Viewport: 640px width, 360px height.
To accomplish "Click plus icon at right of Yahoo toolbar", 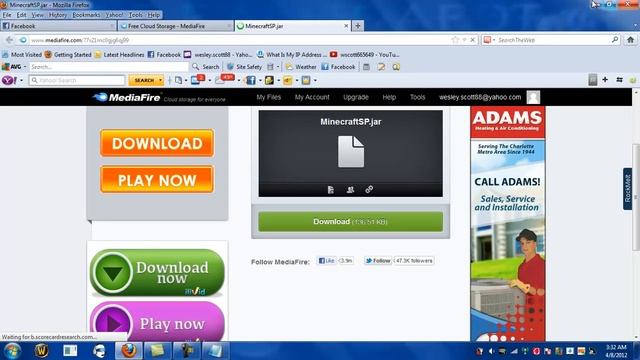I will pos(605,80).
